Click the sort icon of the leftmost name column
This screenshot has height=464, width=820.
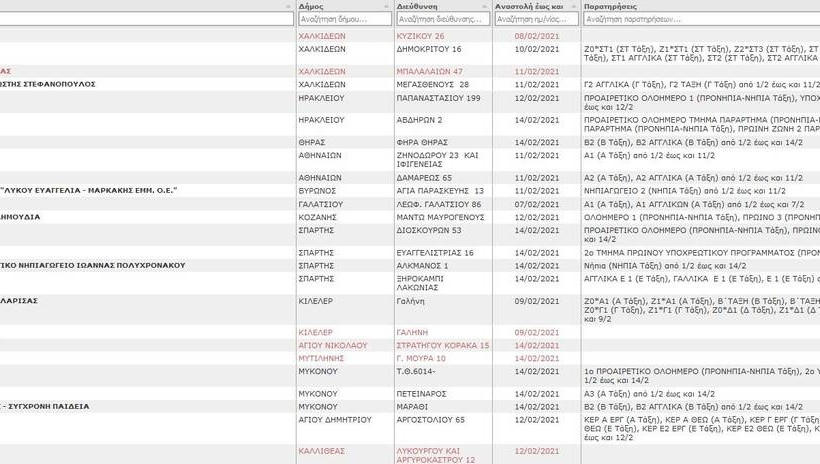click(x=289, y=6)
